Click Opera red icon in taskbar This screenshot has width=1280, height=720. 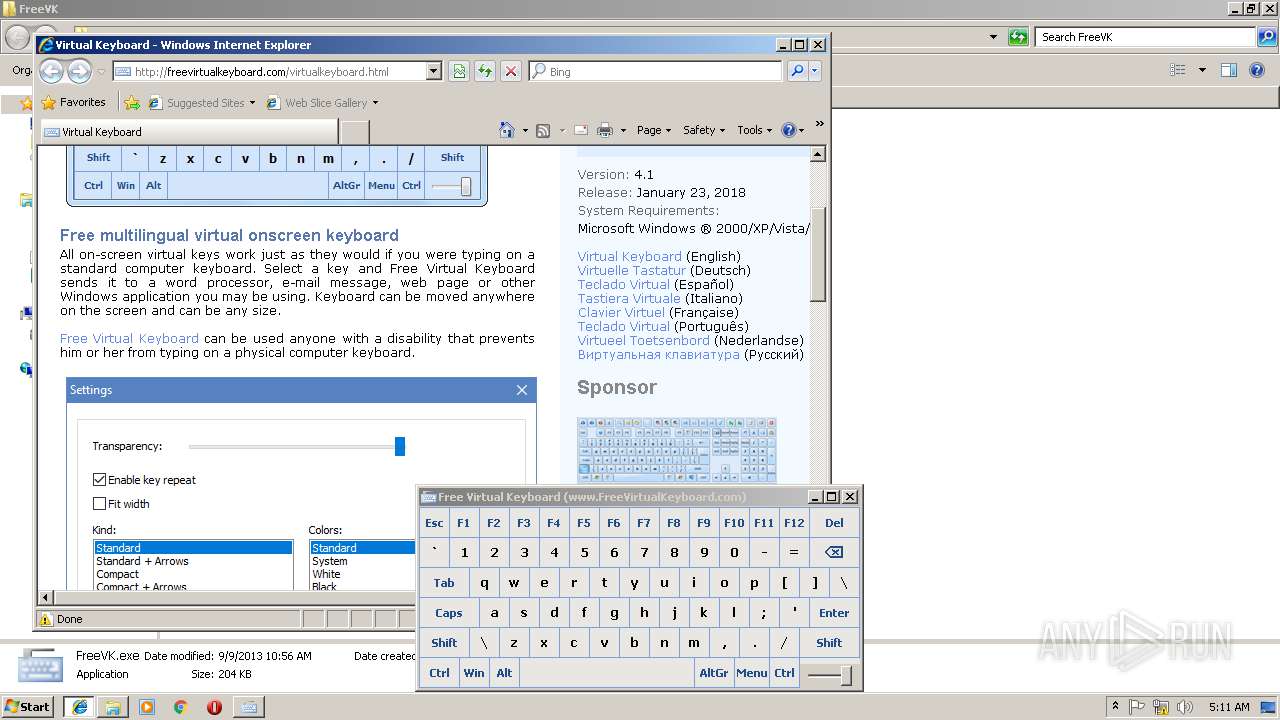point(214,707)
